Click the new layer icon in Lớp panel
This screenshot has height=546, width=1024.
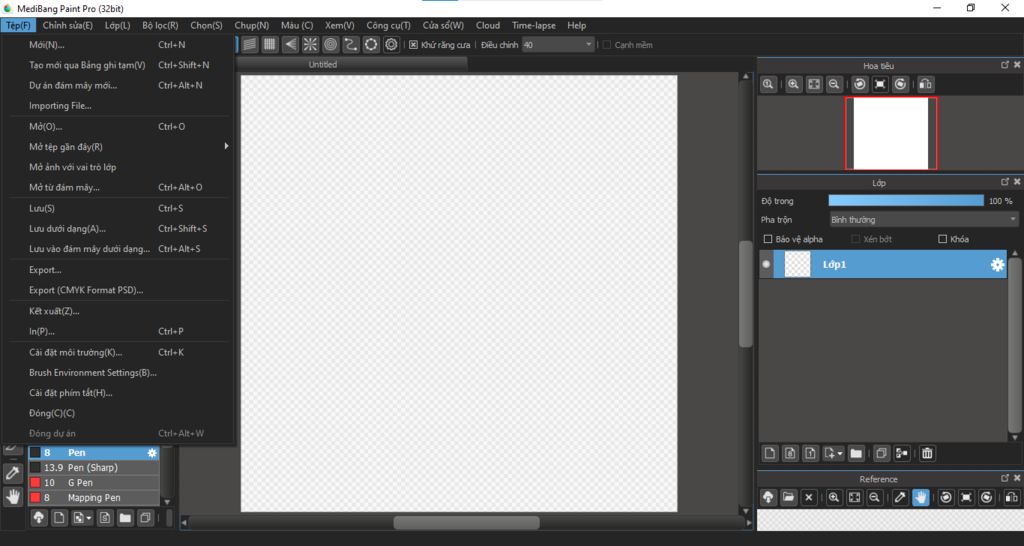click(x=770, y=453)
